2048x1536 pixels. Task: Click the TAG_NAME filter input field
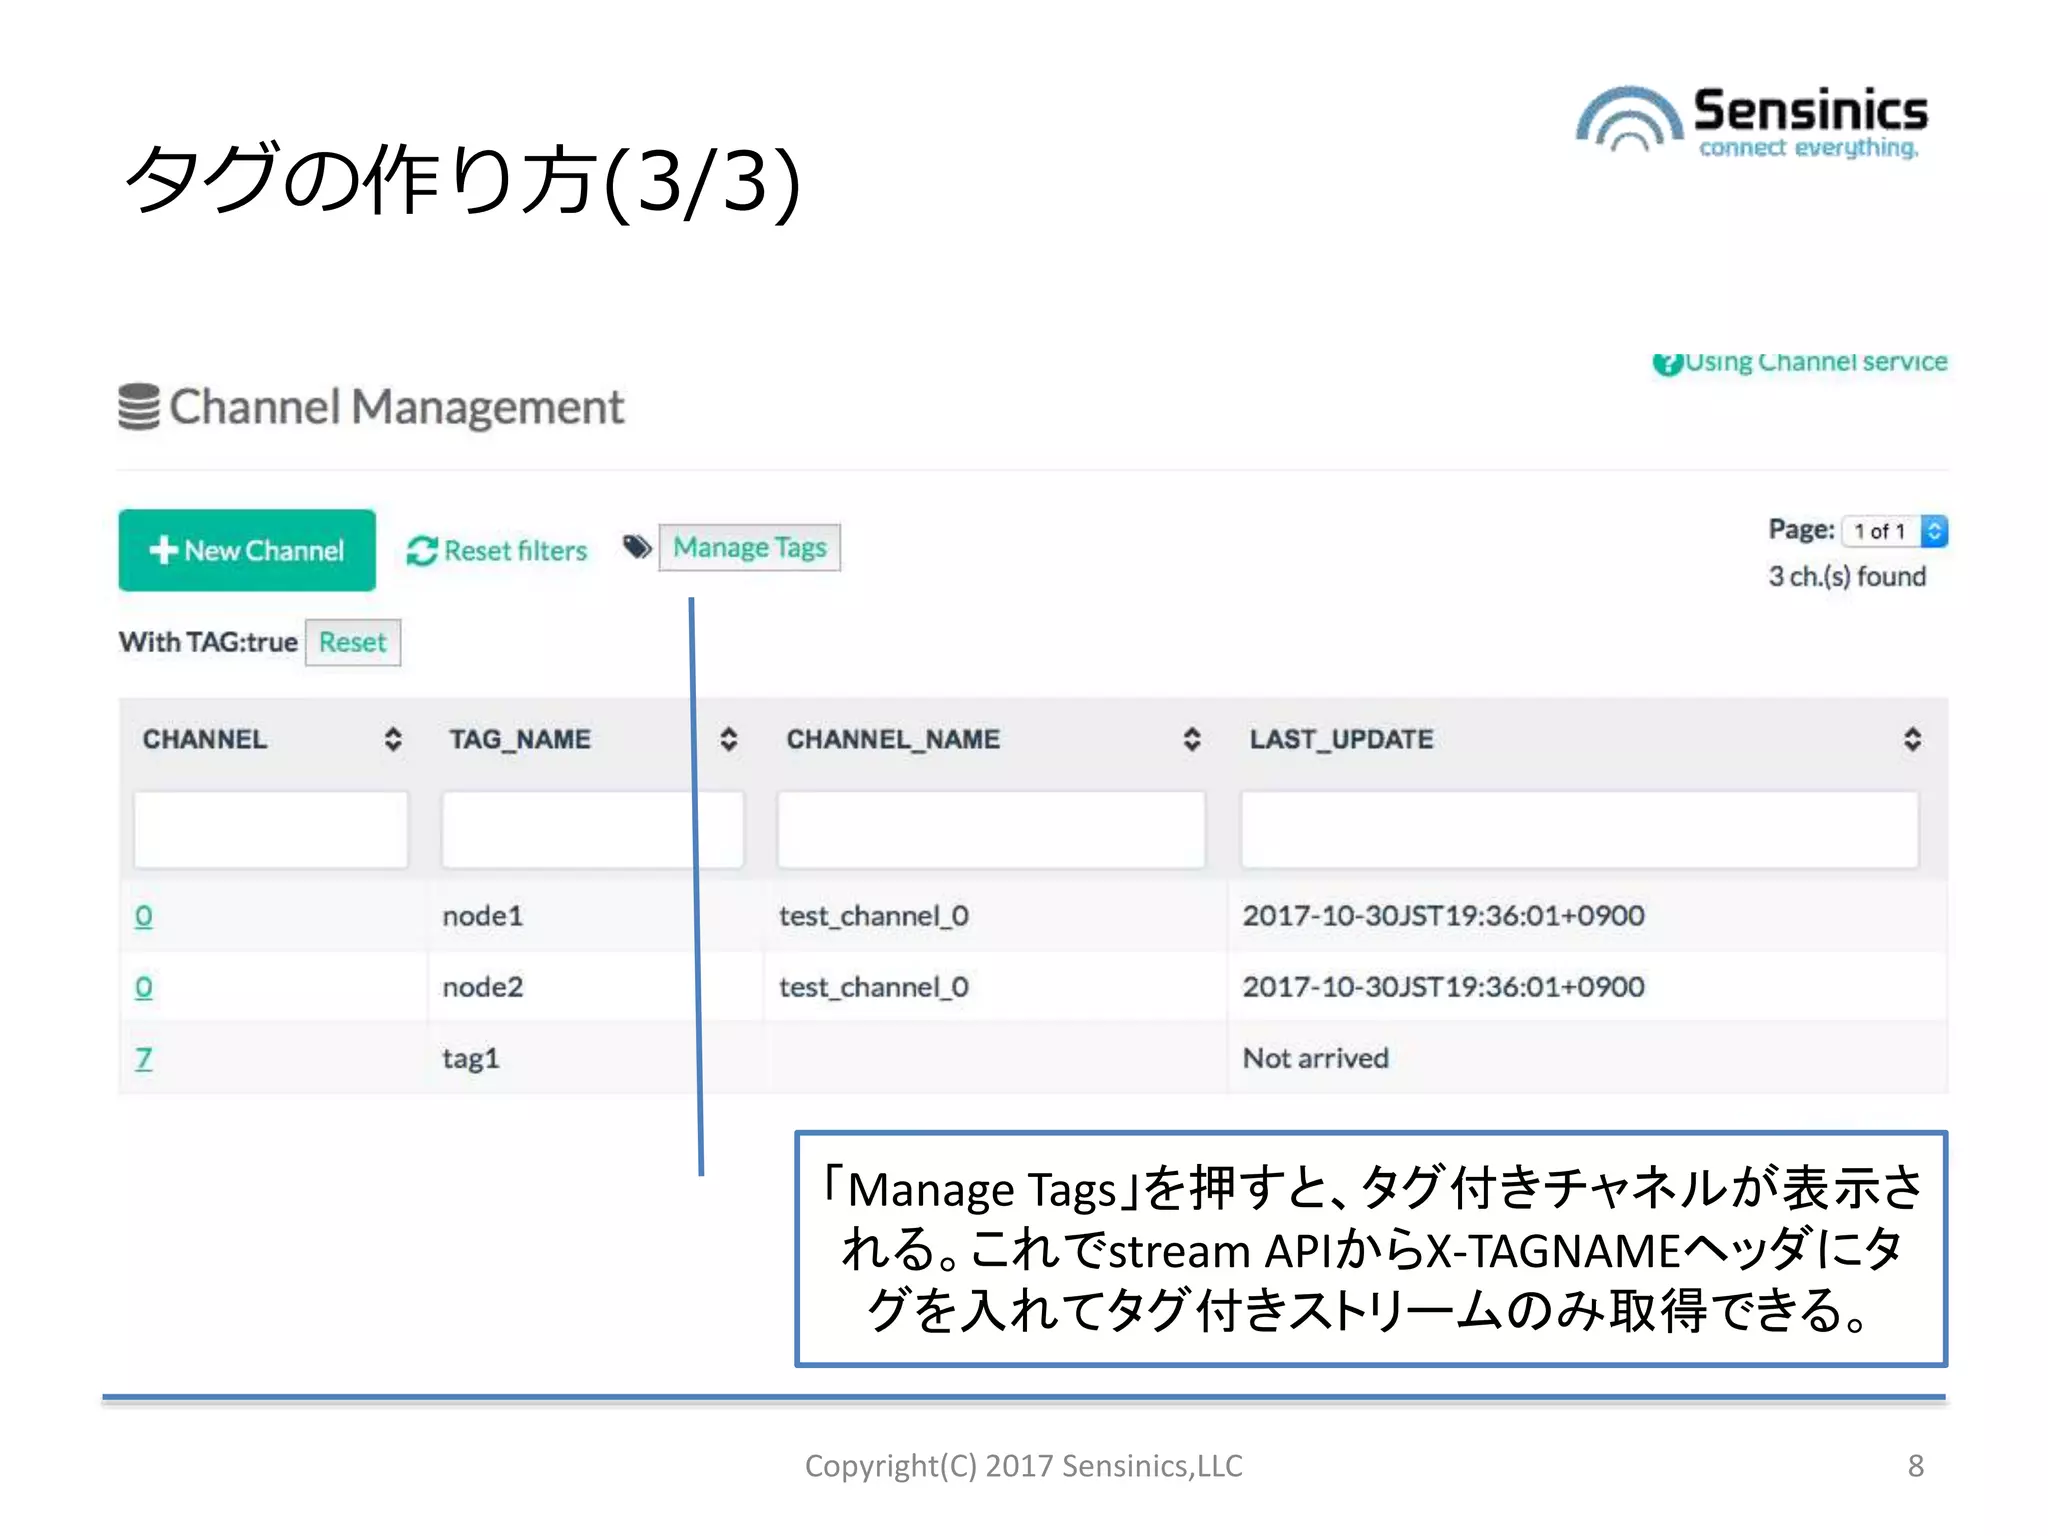coord(566,829)
